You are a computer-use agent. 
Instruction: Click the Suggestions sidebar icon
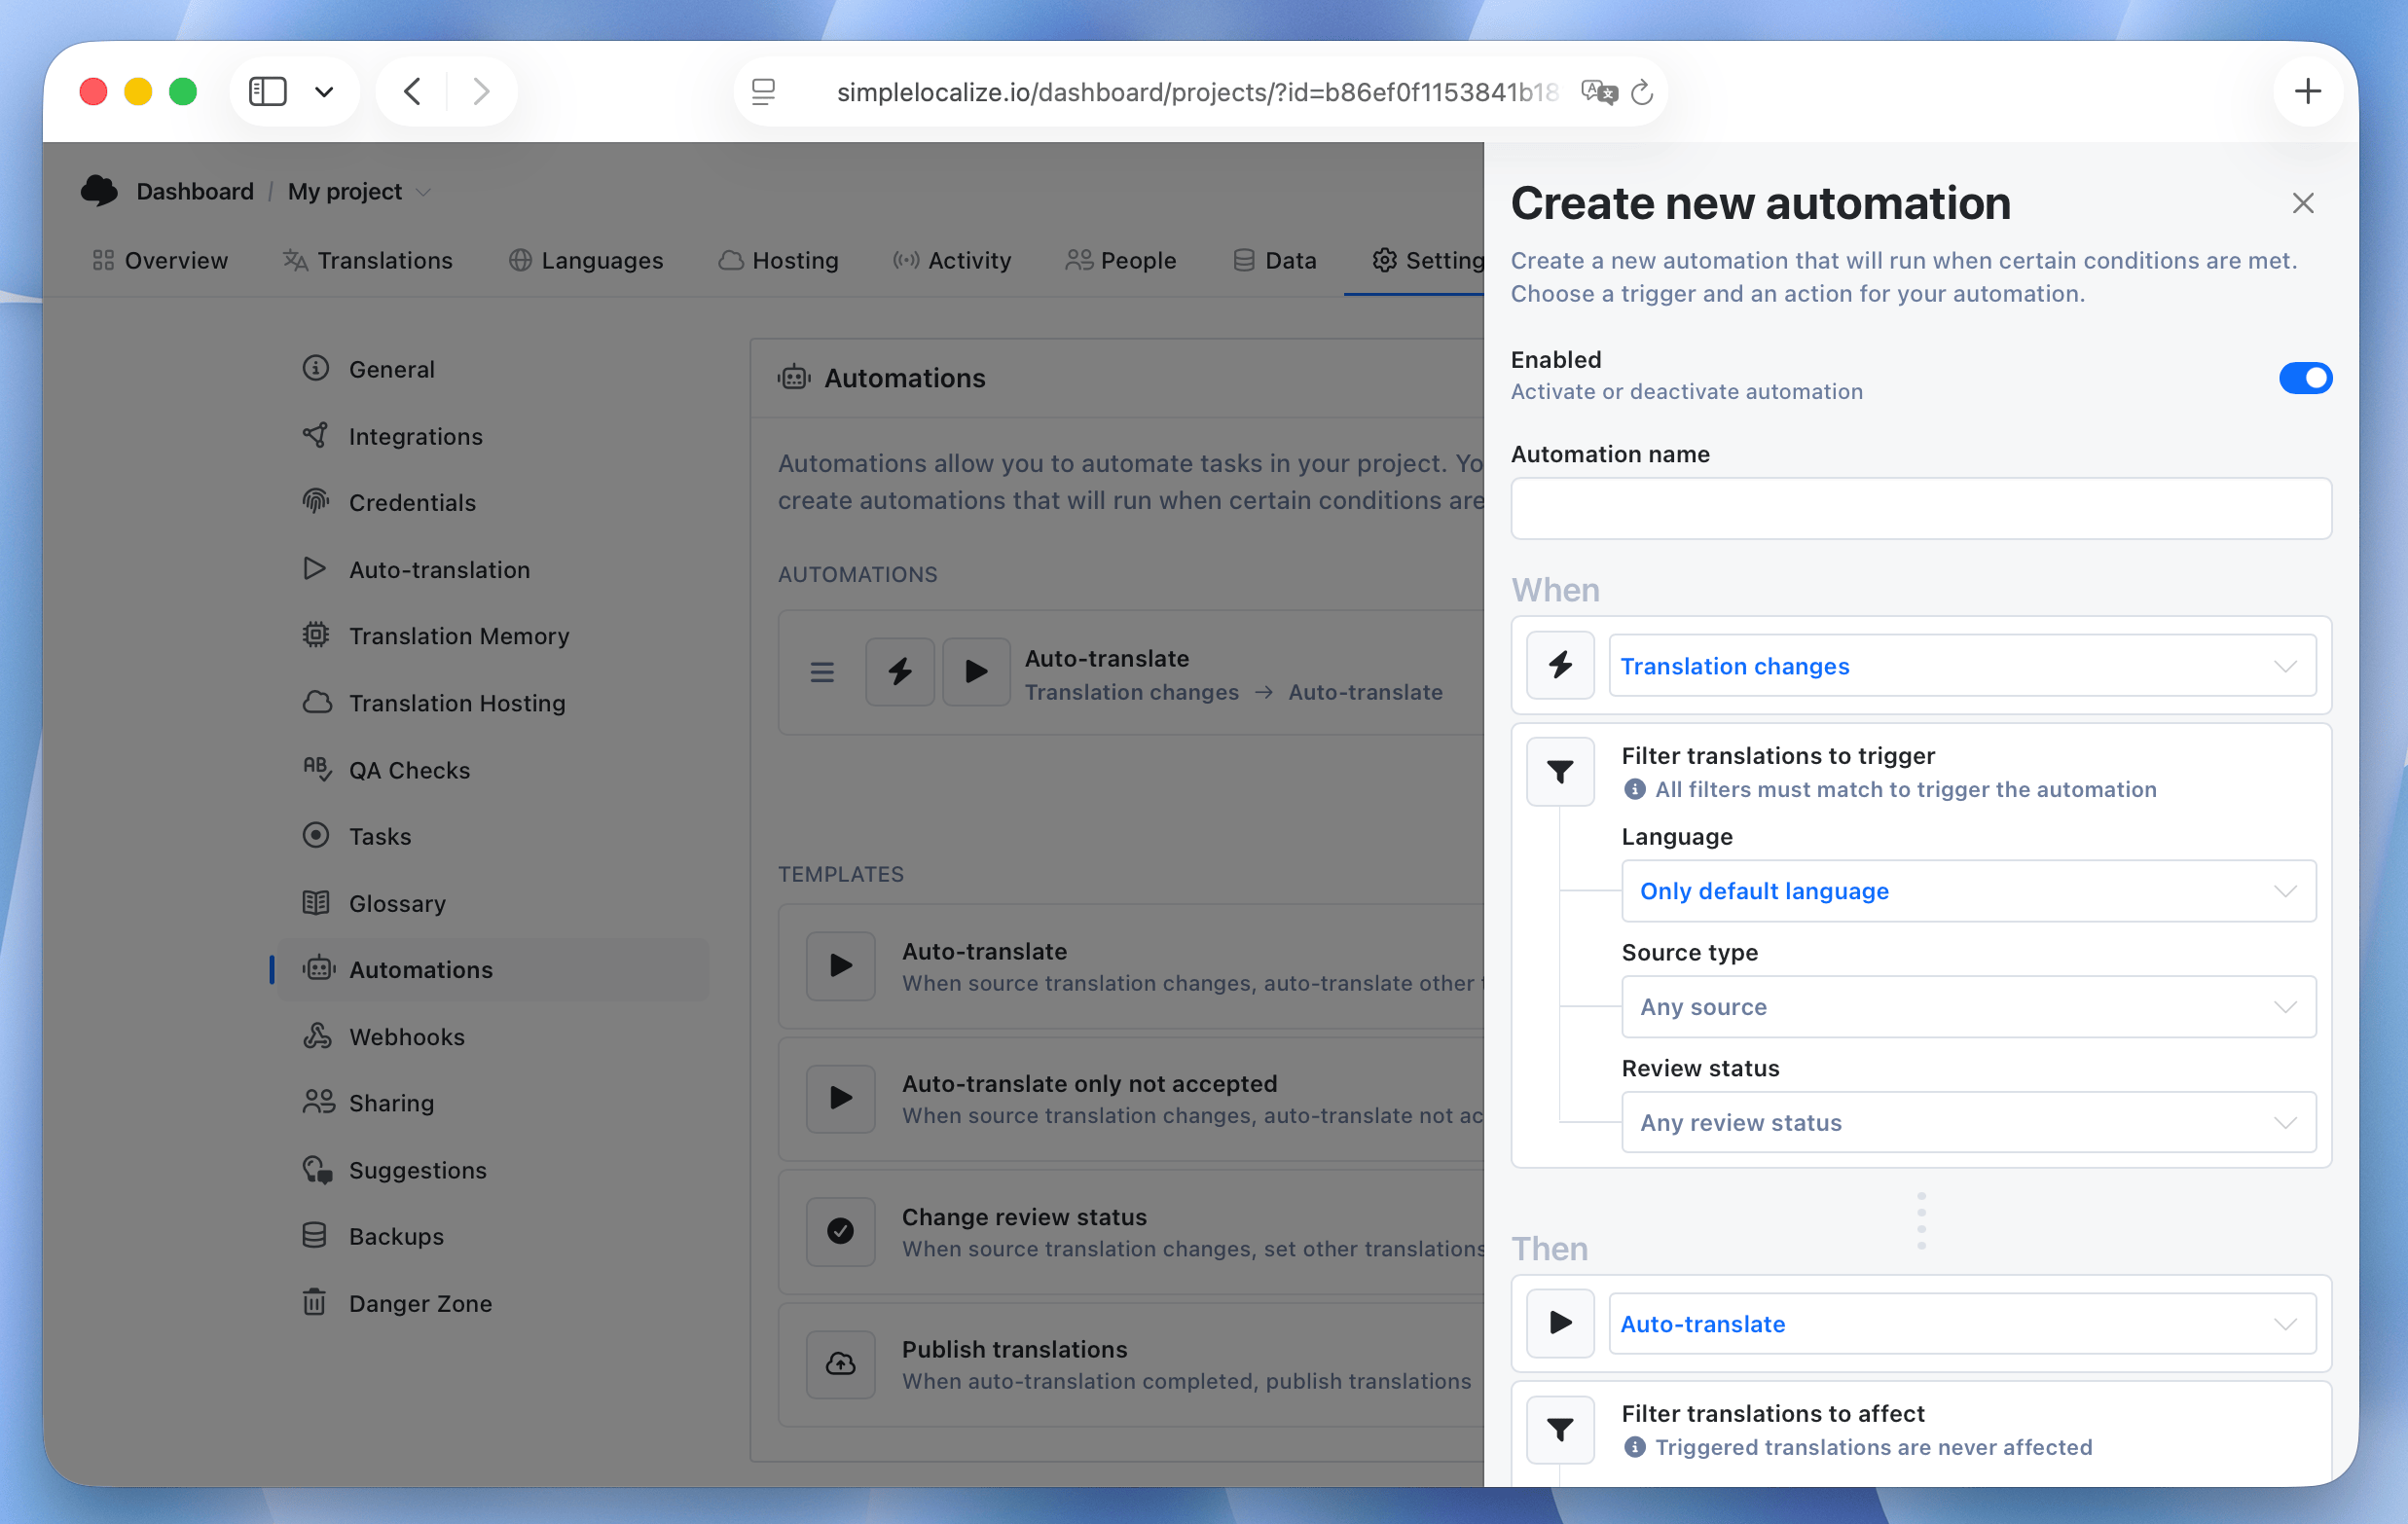click(317, 1169)
